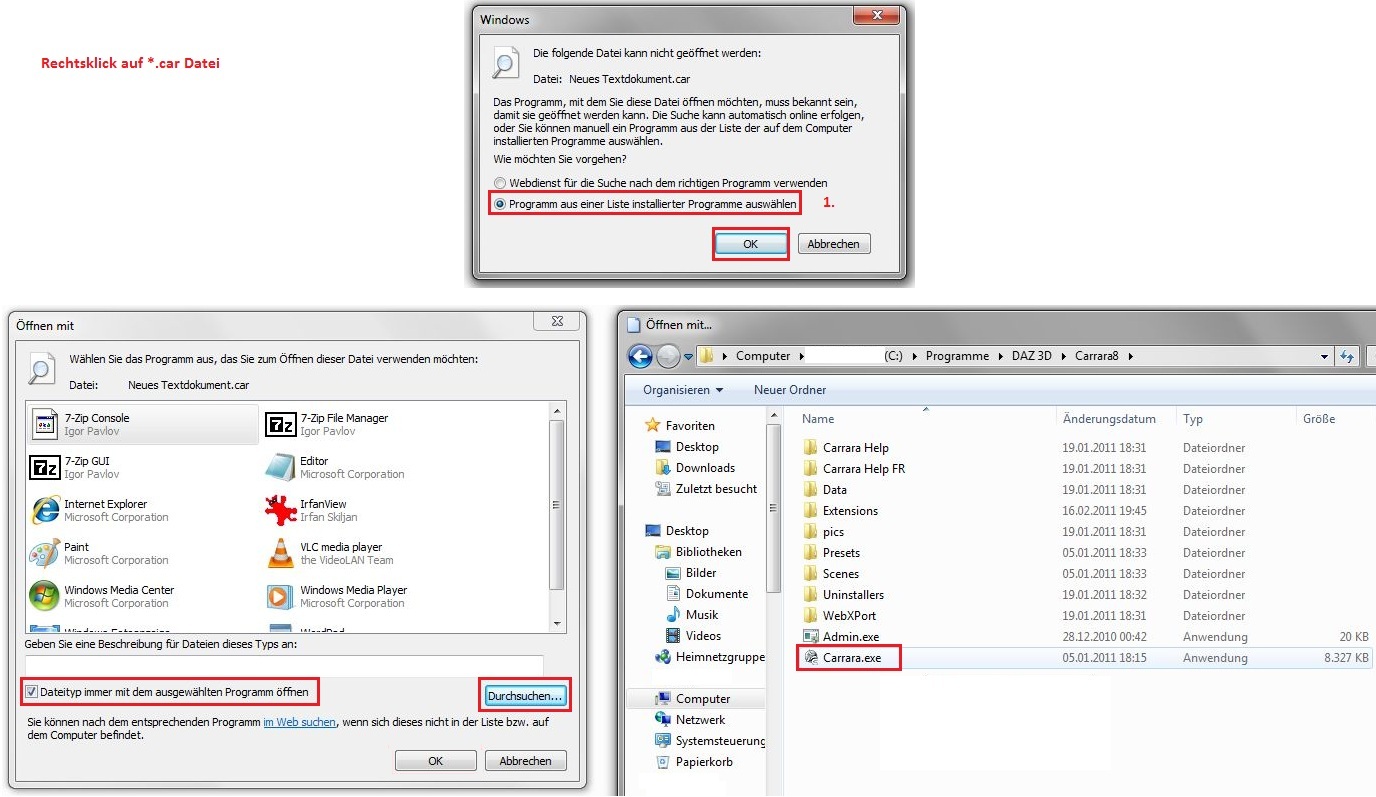Click Abbrechen in the Windows dialog
This screenshot has height=797, width=1376.
pyautogui.click(x=834, y=244)
